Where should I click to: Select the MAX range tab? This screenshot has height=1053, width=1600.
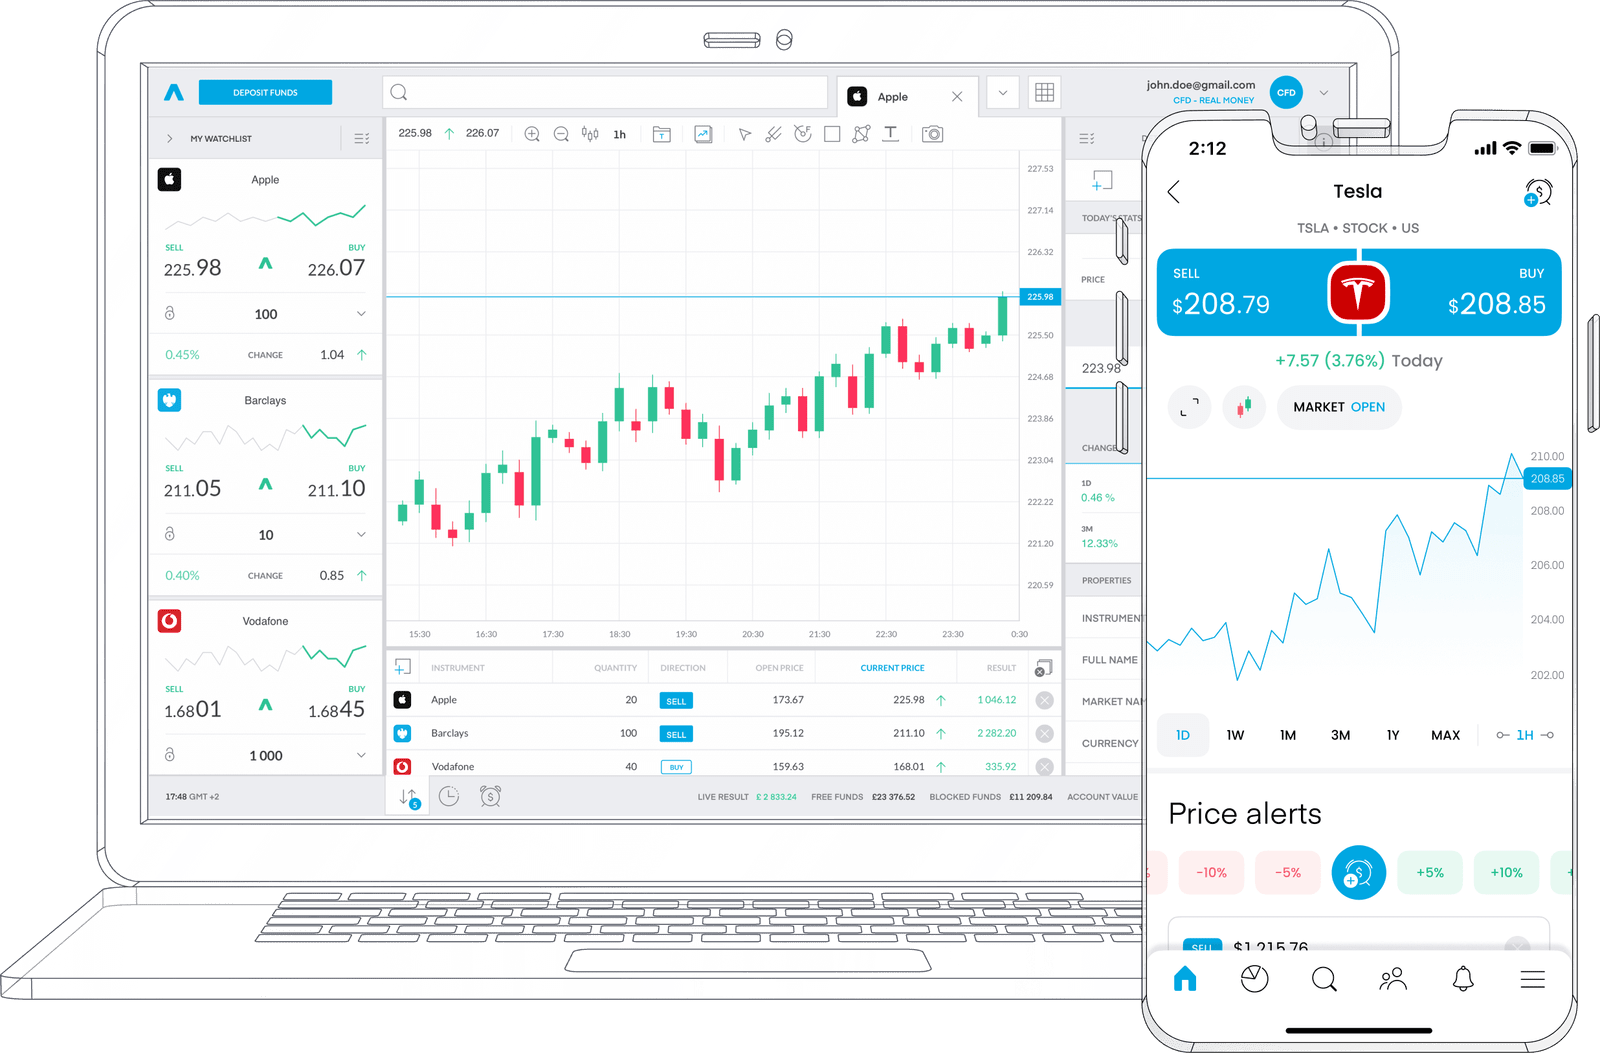(1445, 735)
